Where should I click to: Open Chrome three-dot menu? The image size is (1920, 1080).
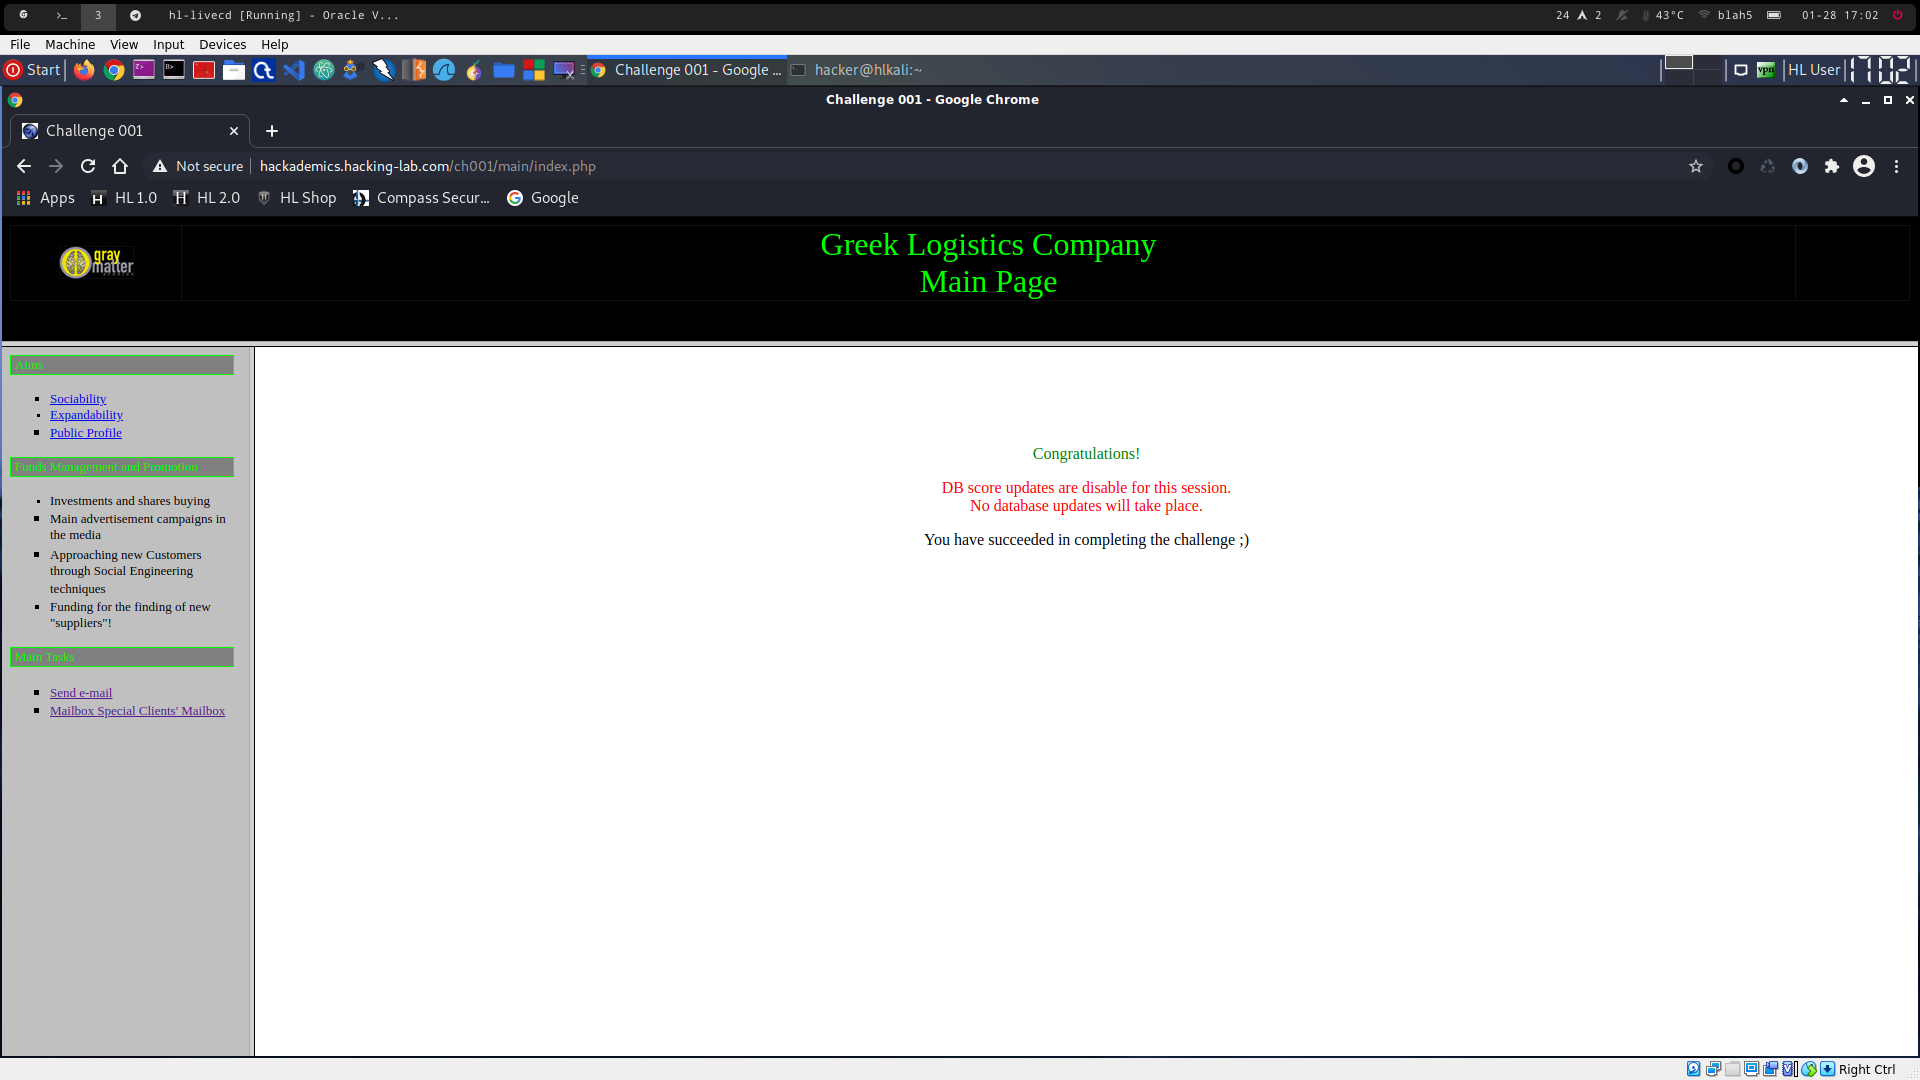(x=1897, y=166)
